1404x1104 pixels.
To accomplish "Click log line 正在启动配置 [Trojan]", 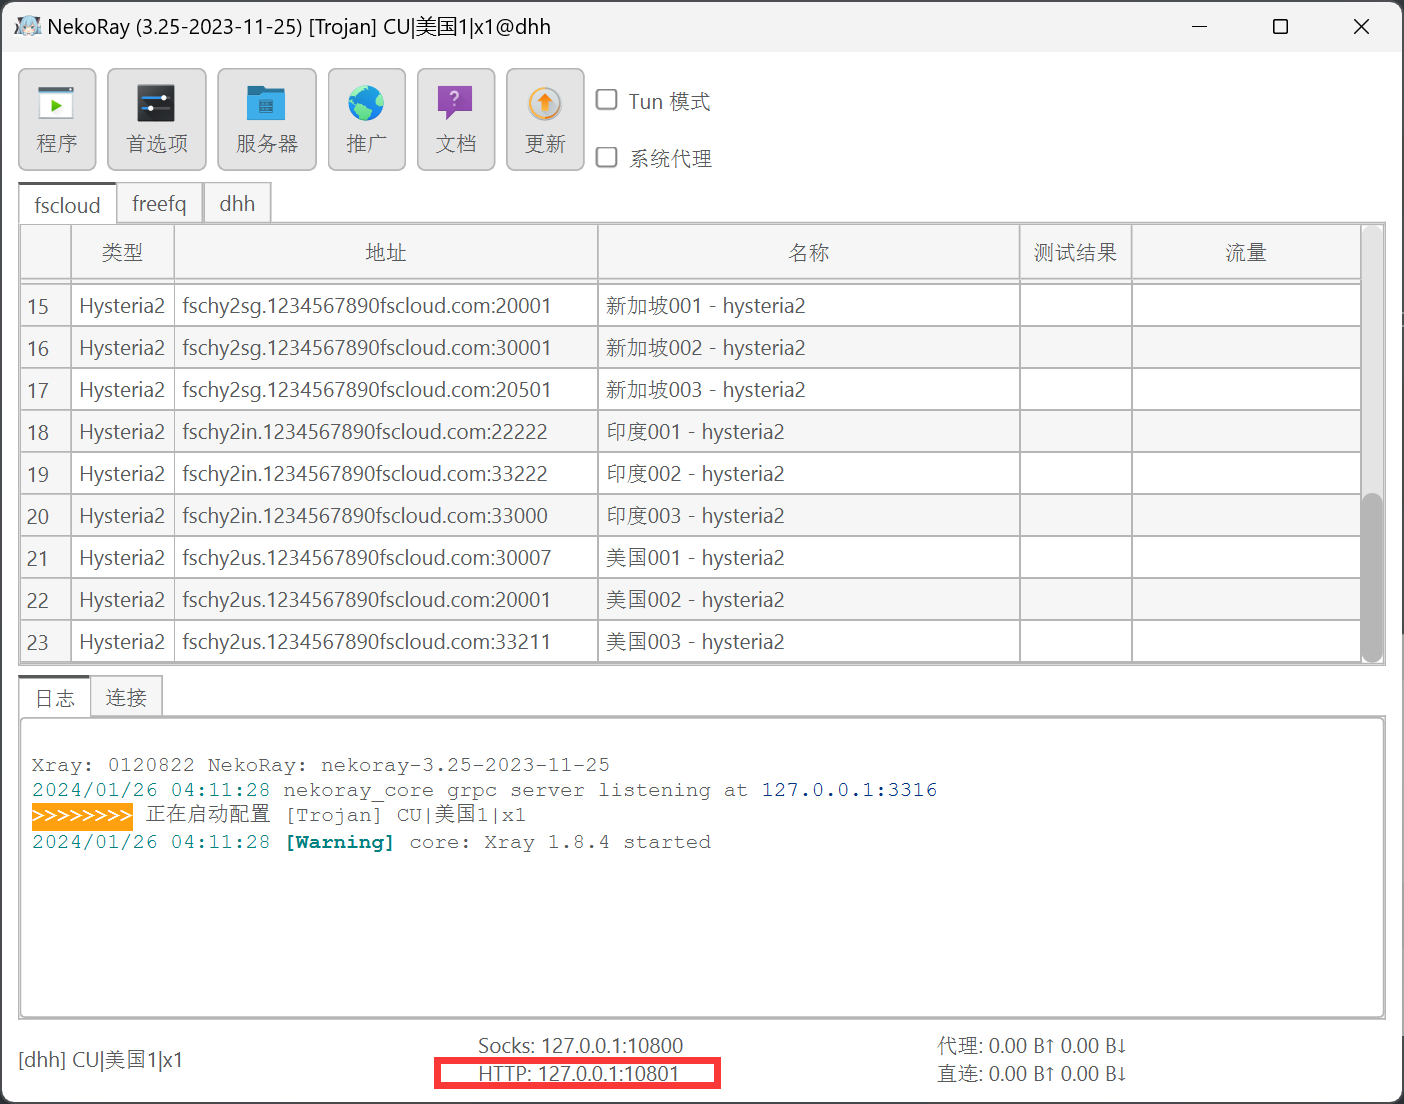I will click(279, 815).
